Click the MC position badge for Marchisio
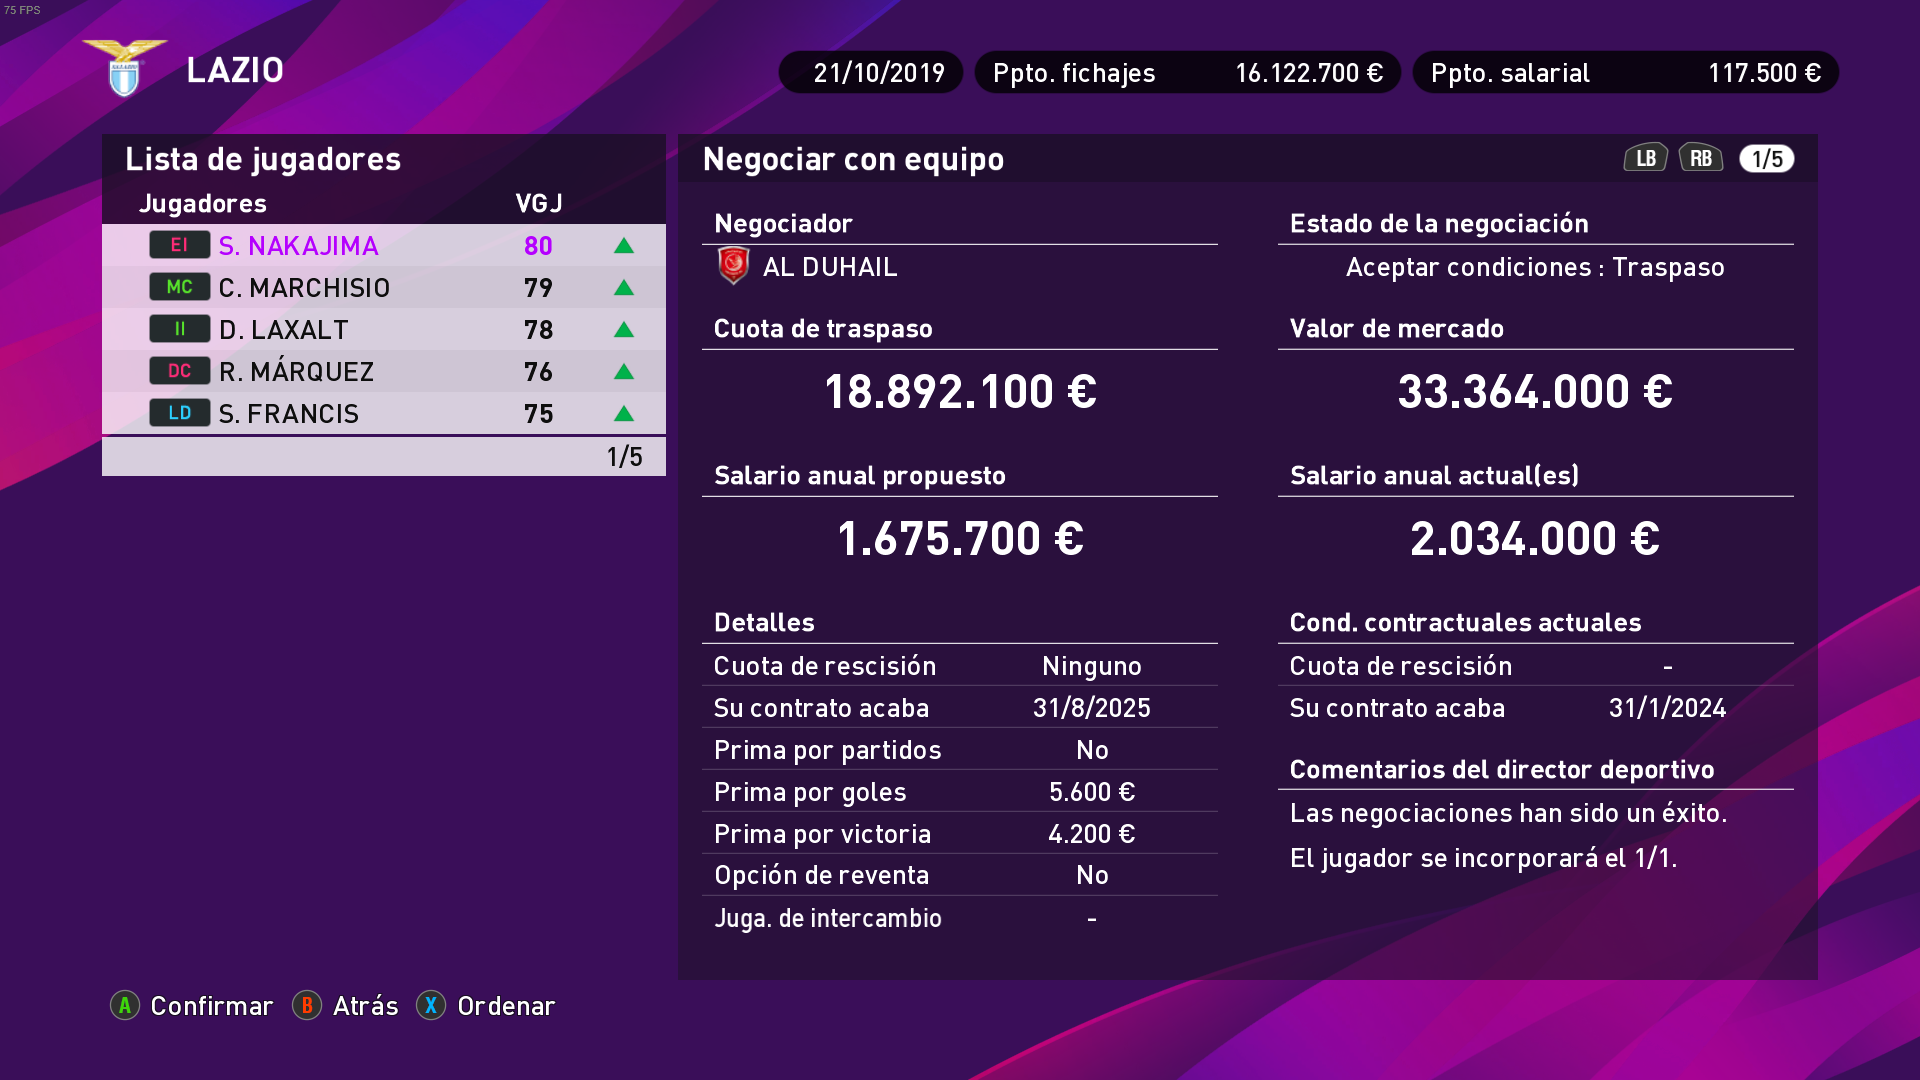1920x1080 pixels. [x=179, y=287]
